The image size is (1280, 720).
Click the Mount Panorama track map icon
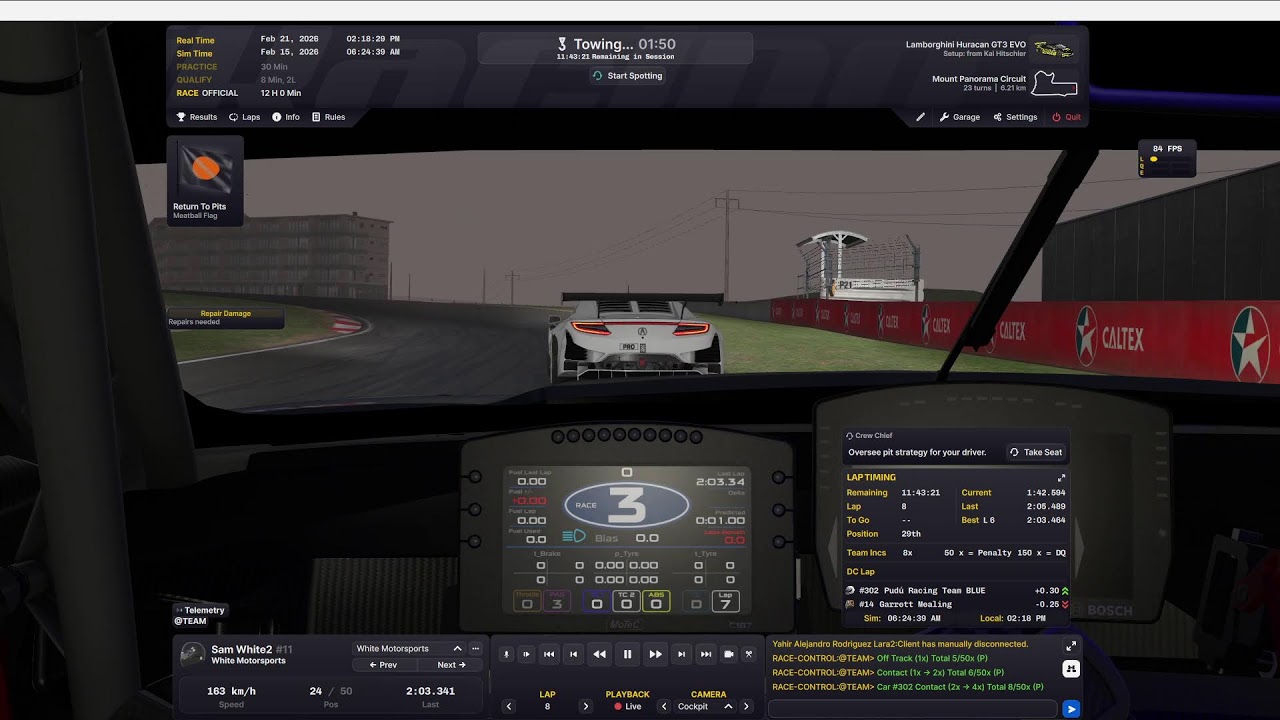click(1055, 84)
